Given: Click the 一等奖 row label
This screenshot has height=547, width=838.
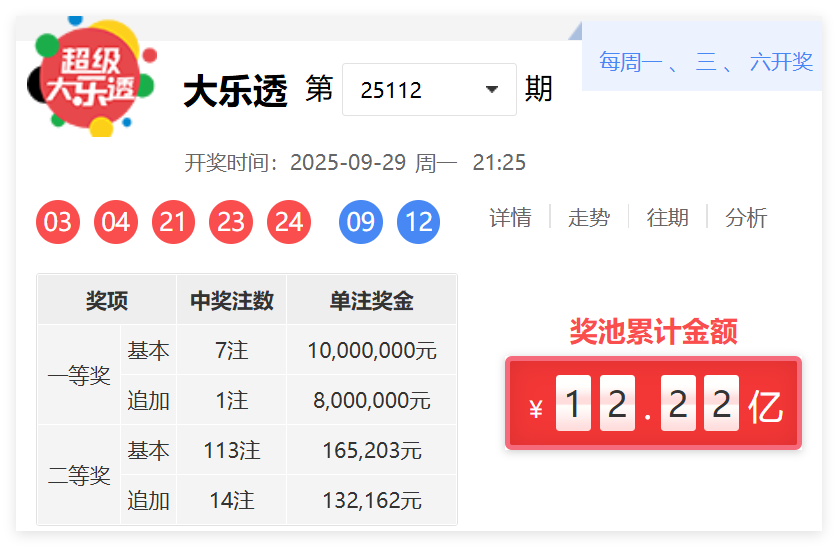Looking at the screenshot, I should point(79,375).
